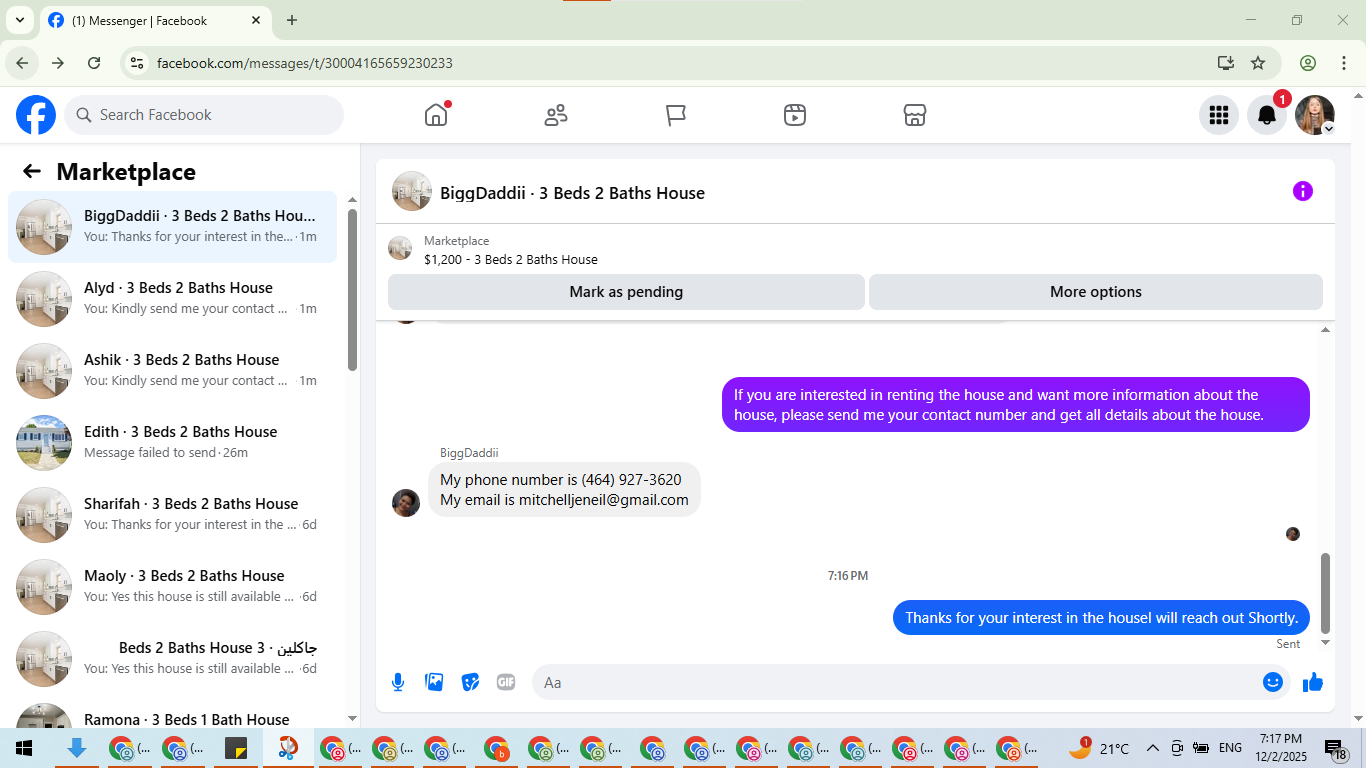This screenshot has height=768, width=1366.
Task: View site information icon in address bar
Action: tap(138, 63)
